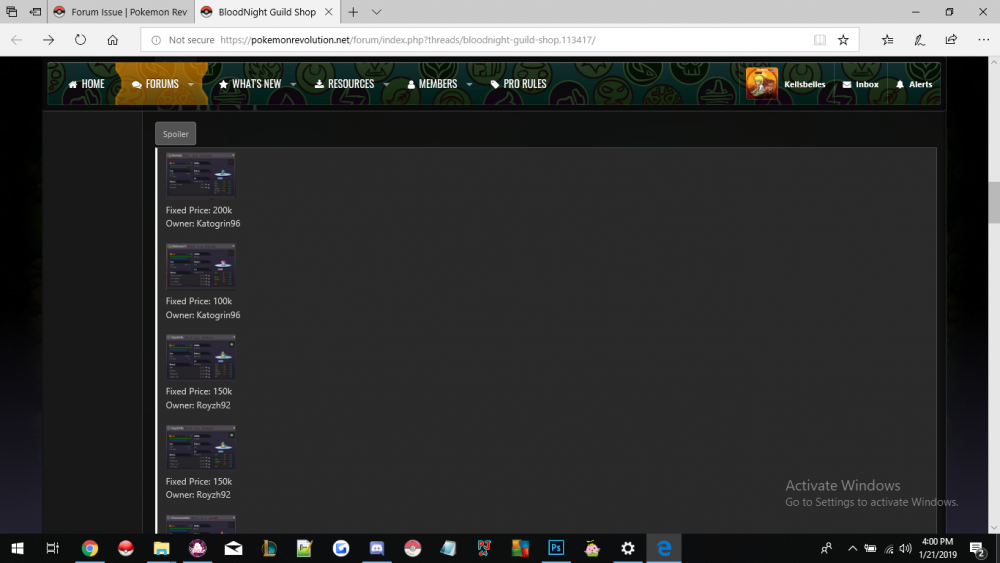Open Discord from taskbar

click(x=377, y=548)
